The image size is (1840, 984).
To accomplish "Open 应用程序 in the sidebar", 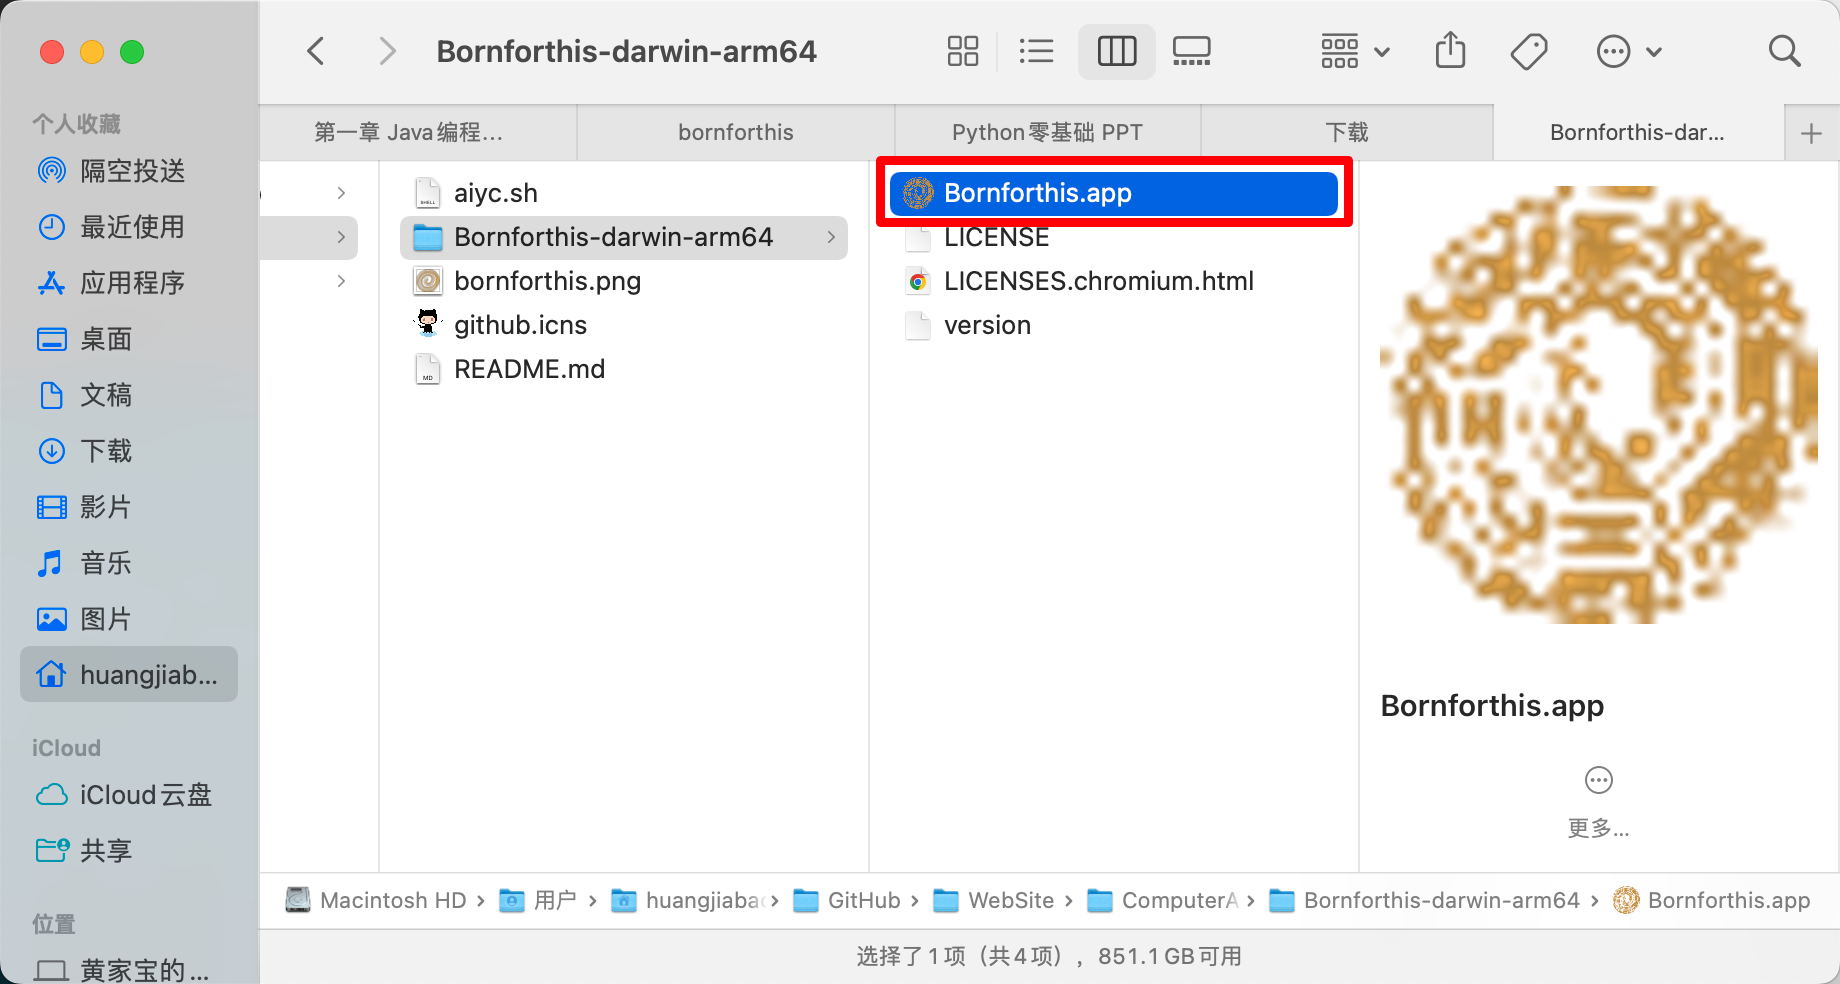I will click(x=129, y=283).
